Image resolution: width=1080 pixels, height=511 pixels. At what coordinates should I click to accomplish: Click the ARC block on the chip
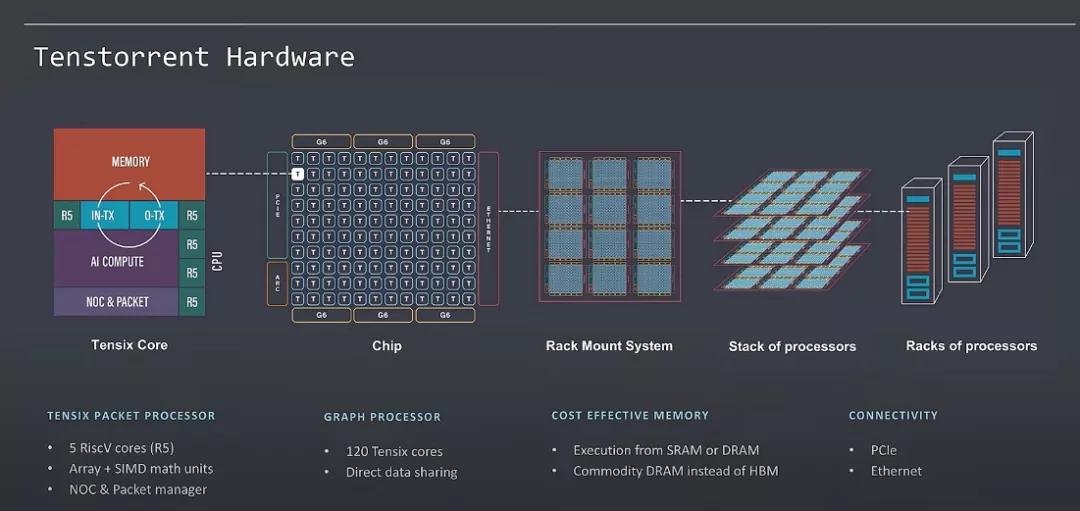pyautogui.click(x=277, y=284)
